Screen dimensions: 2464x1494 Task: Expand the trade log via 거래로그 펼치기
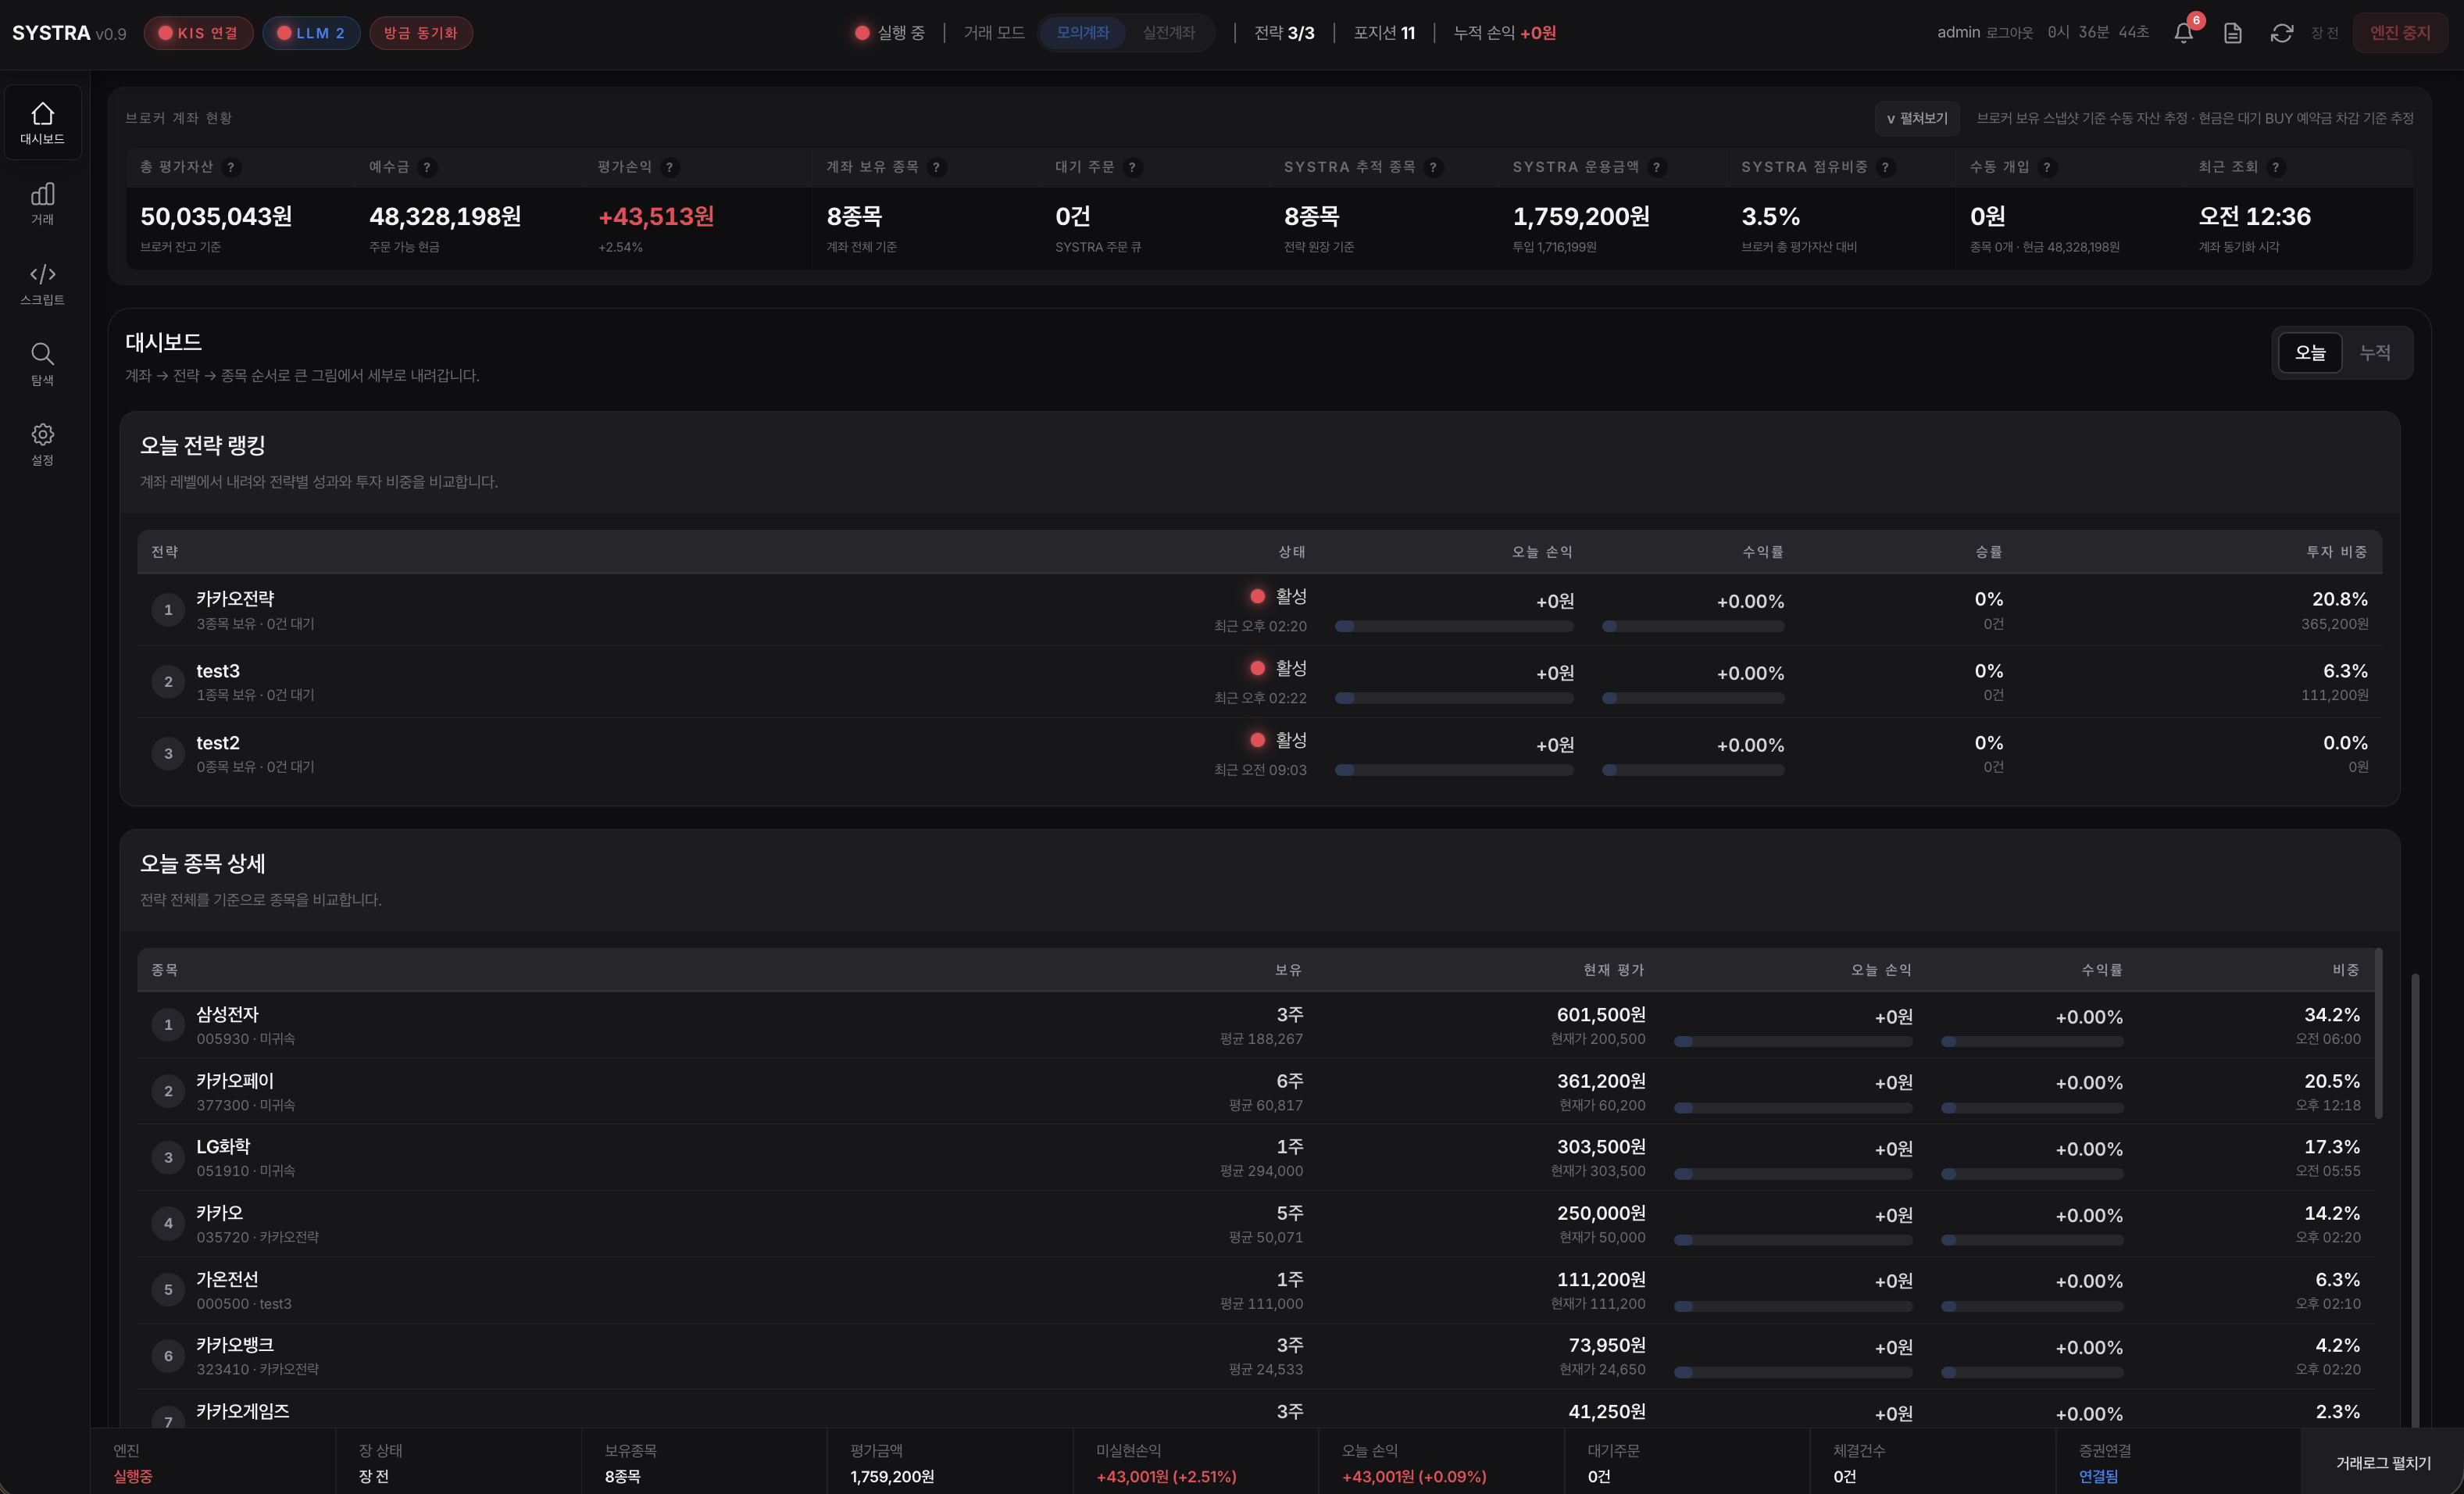click(x=2382, y=1462)
